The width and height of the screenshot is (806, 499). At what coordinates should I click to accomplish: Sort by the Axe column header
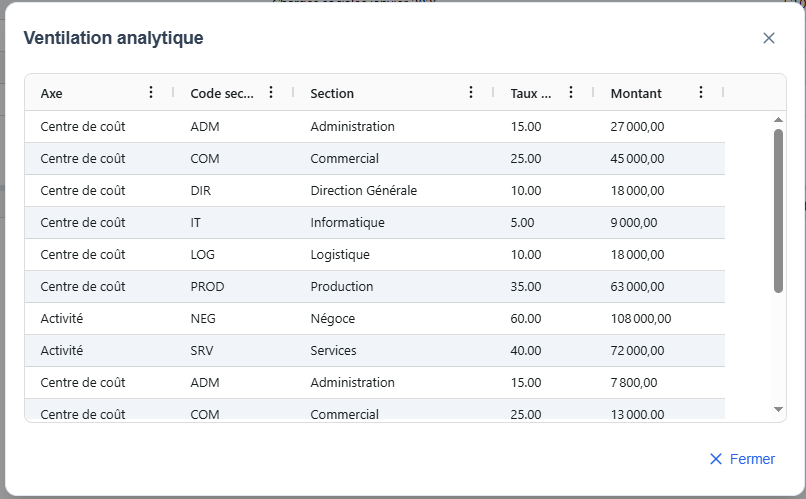pos(52,93)
